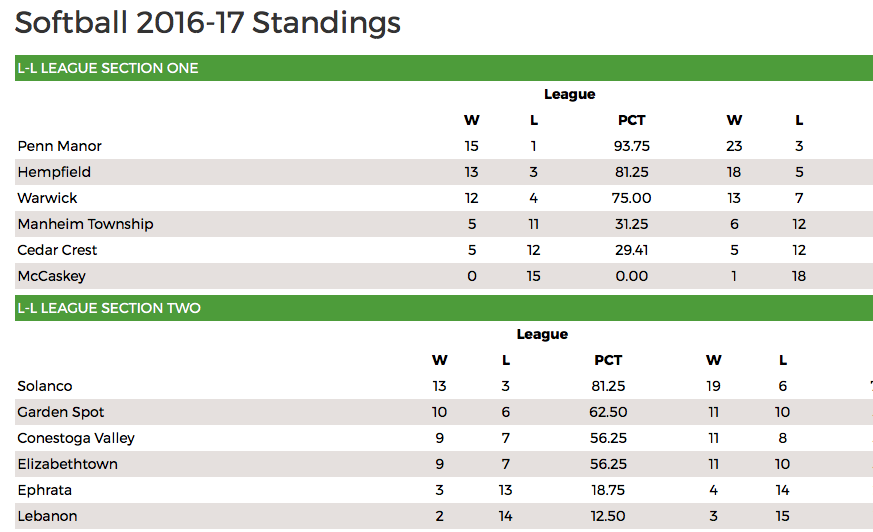Click the Section One PCT column header
This screenshot has width=873, height=532.
[x=631, y=120]
